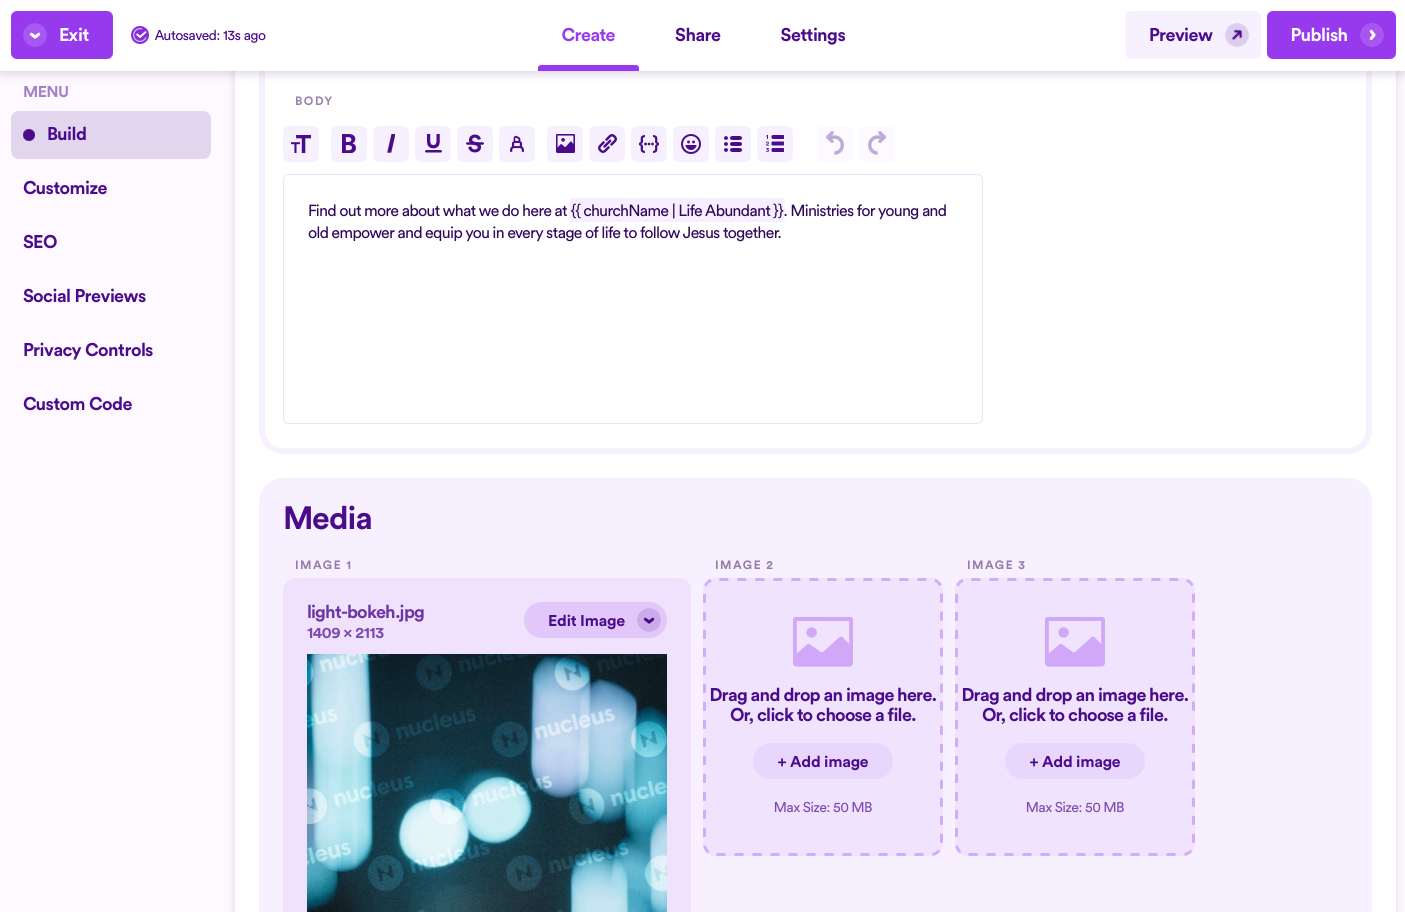Viewport: 1405px width, 912px height.
Task: Click the chevron icon on Publish
Action: [1372, 35]
